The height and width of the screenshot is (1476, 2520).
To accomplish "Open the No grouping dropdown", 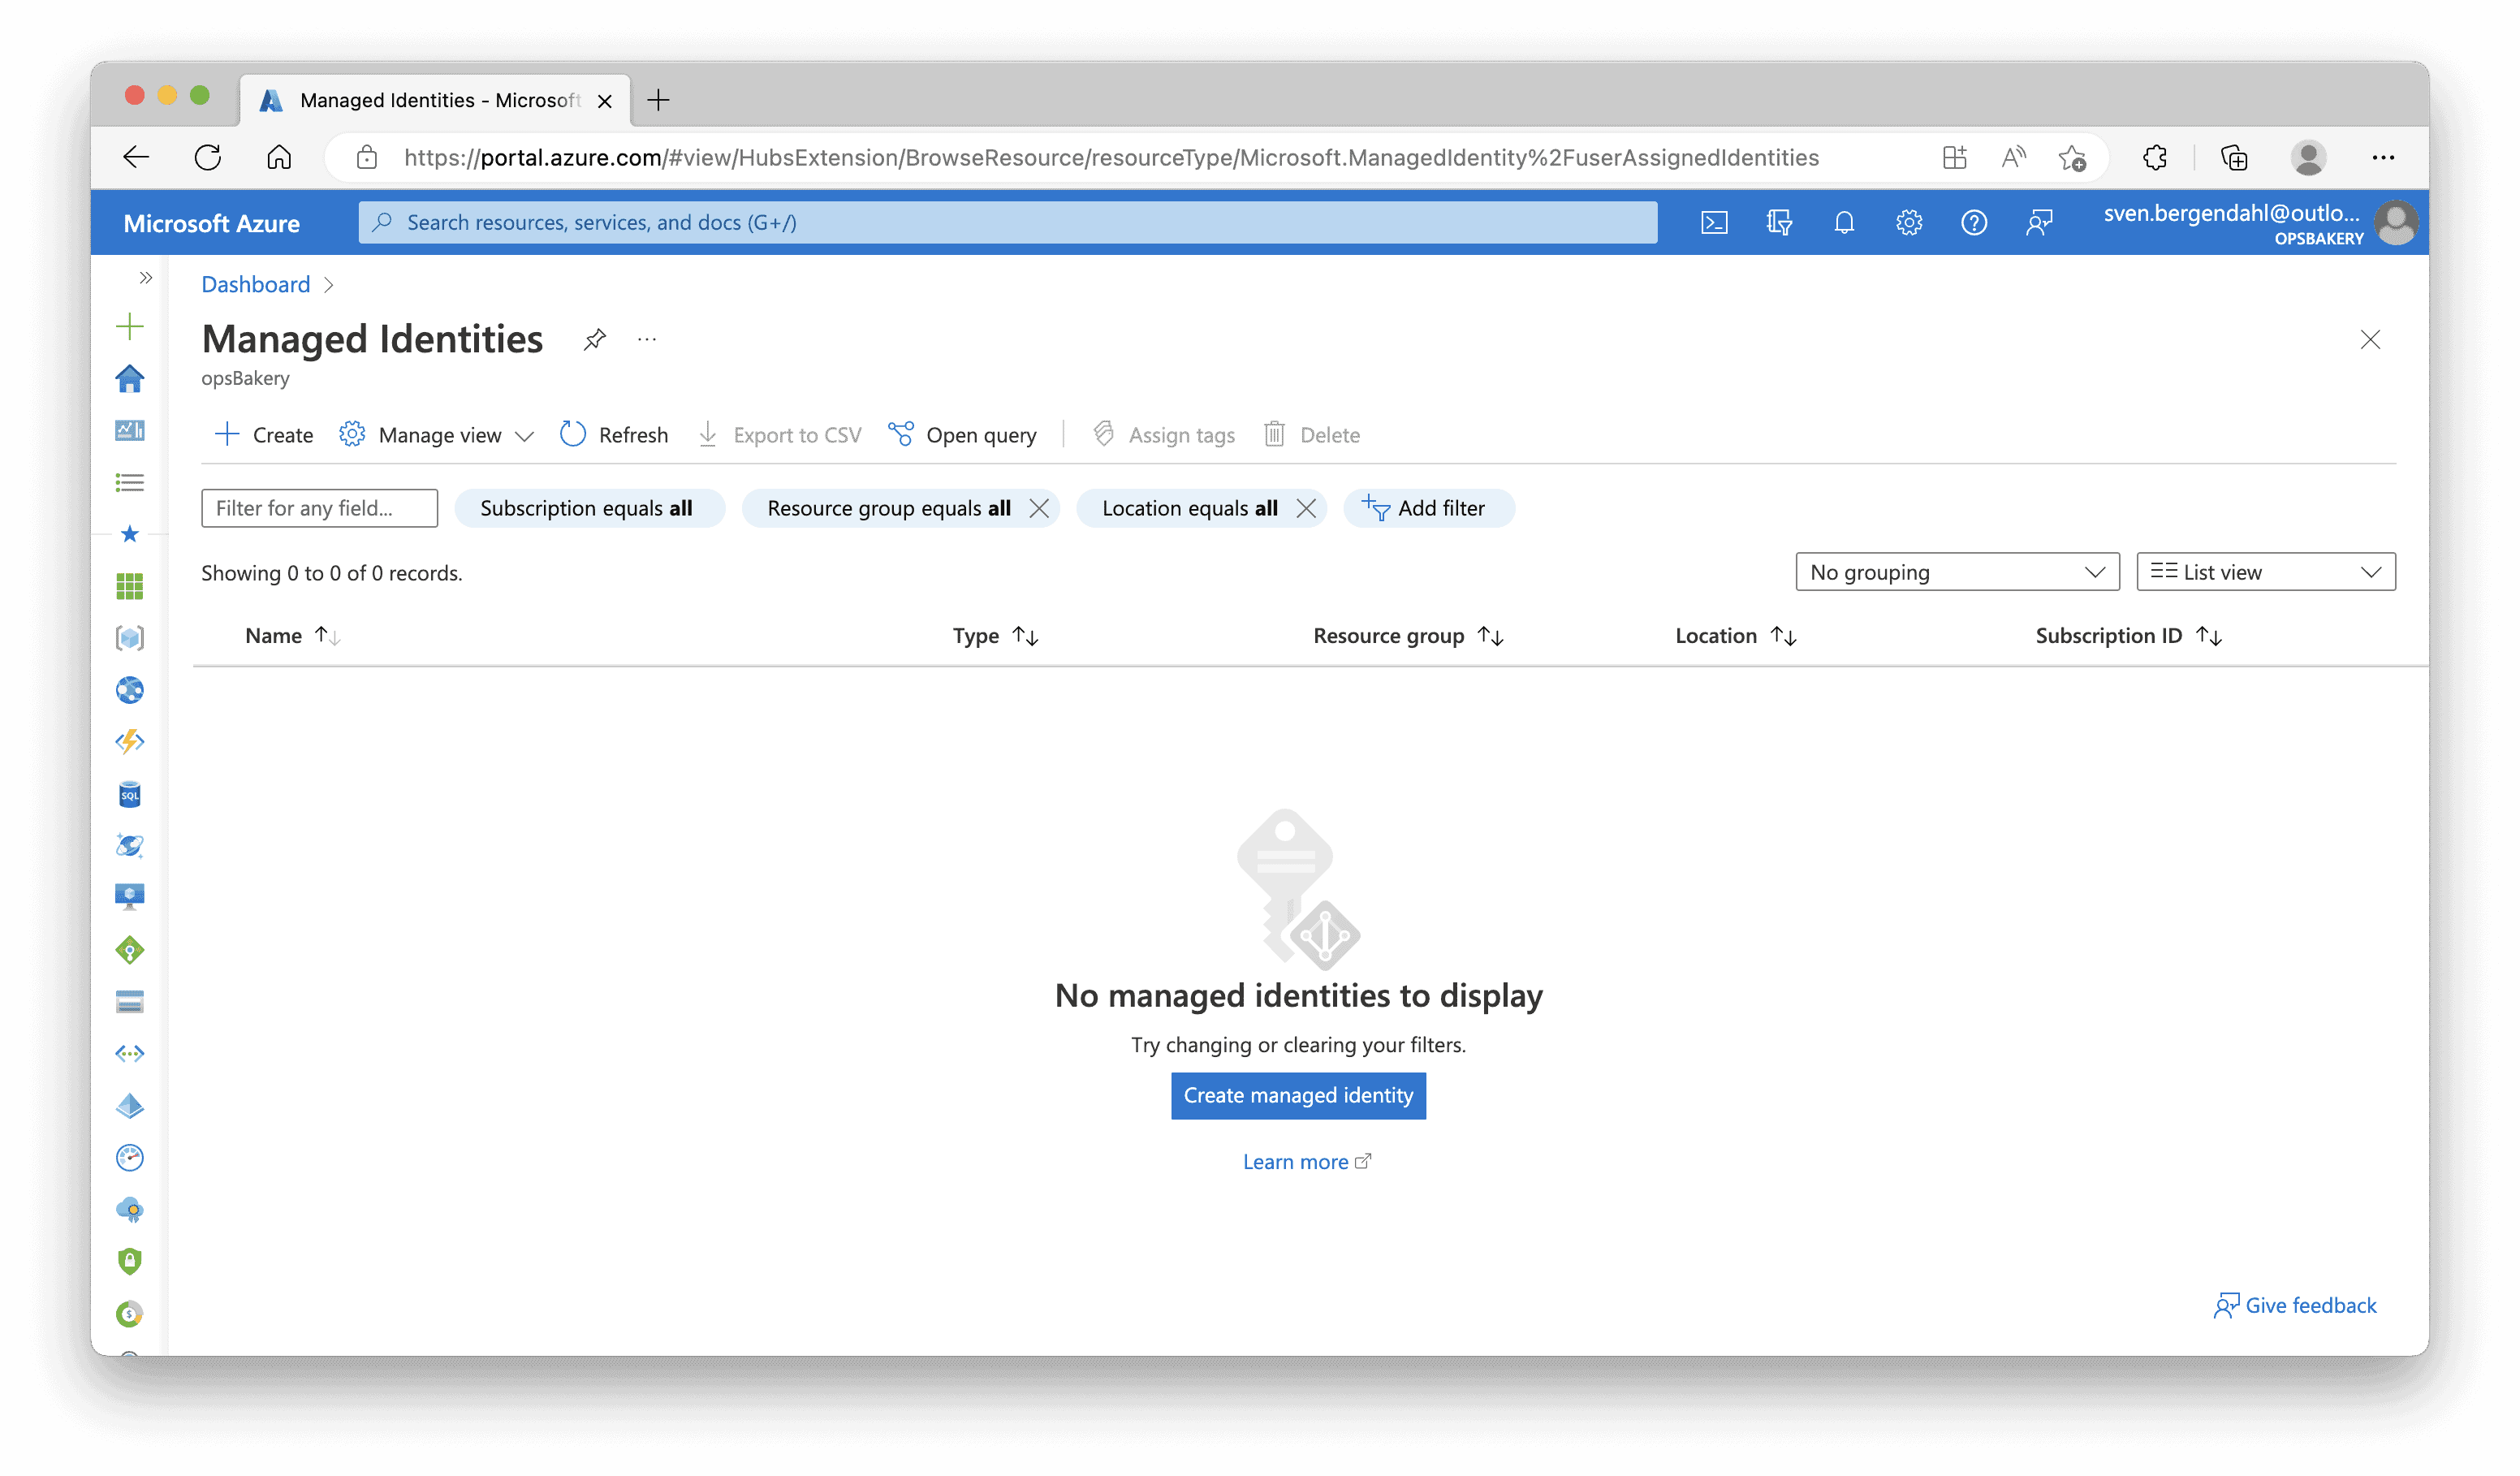I will [1956, 572].
